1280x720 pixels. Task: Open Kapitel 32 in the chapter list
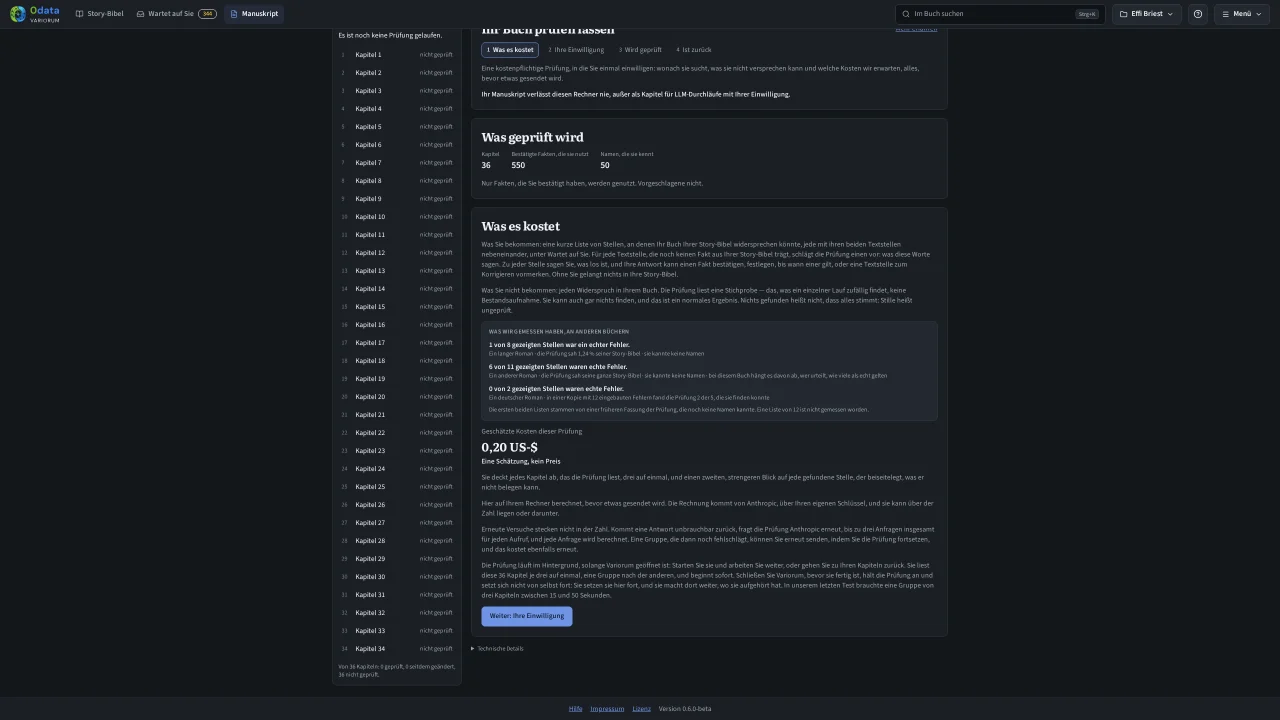coord(397,613)
